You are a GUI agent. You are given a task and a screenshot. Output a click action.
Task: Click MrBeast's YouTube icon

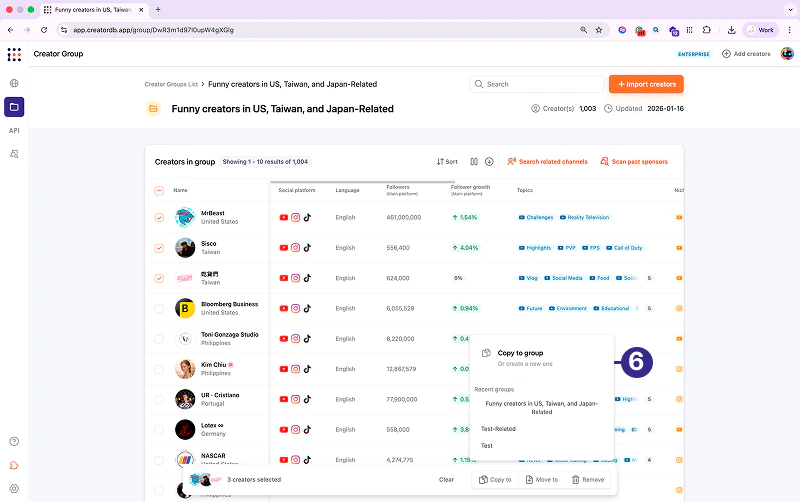tap(284, 217)
